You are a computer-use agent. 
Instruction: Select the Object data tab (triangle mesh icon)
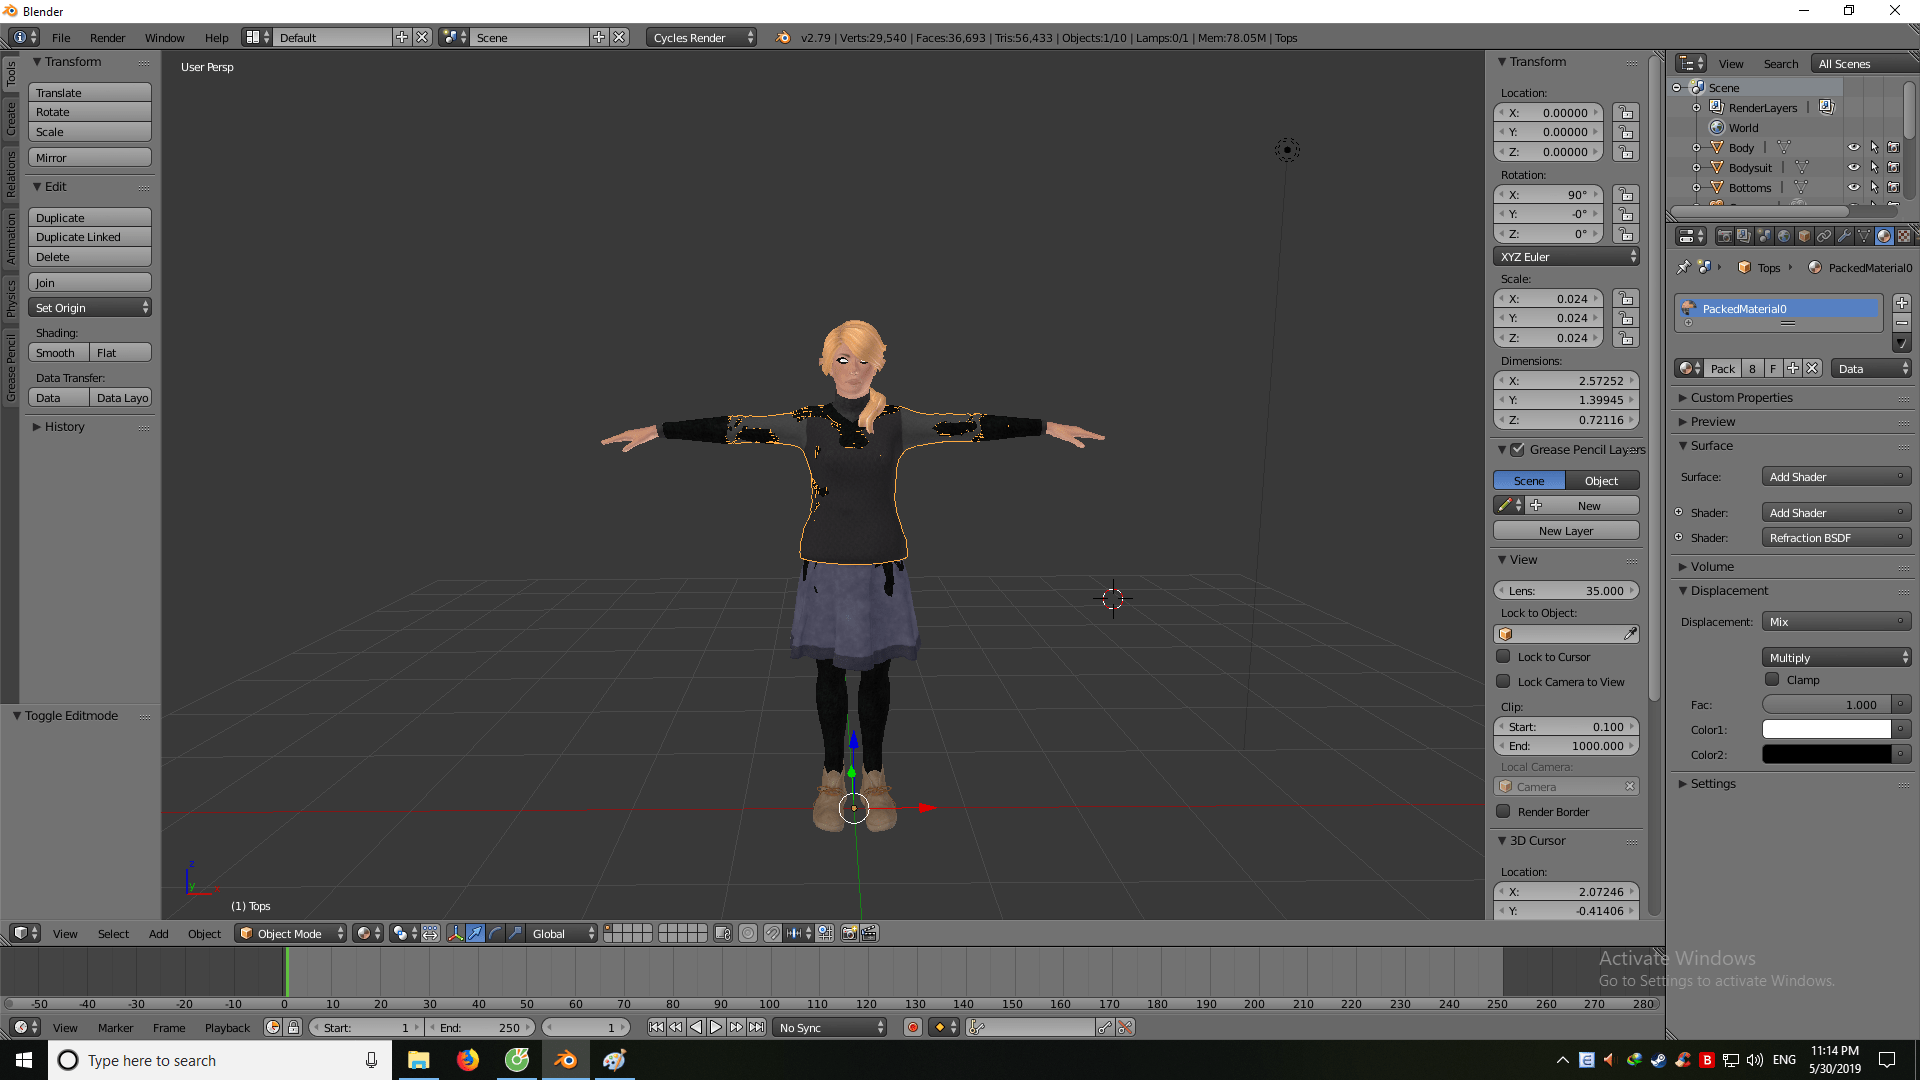click(x=1864, y=235)
